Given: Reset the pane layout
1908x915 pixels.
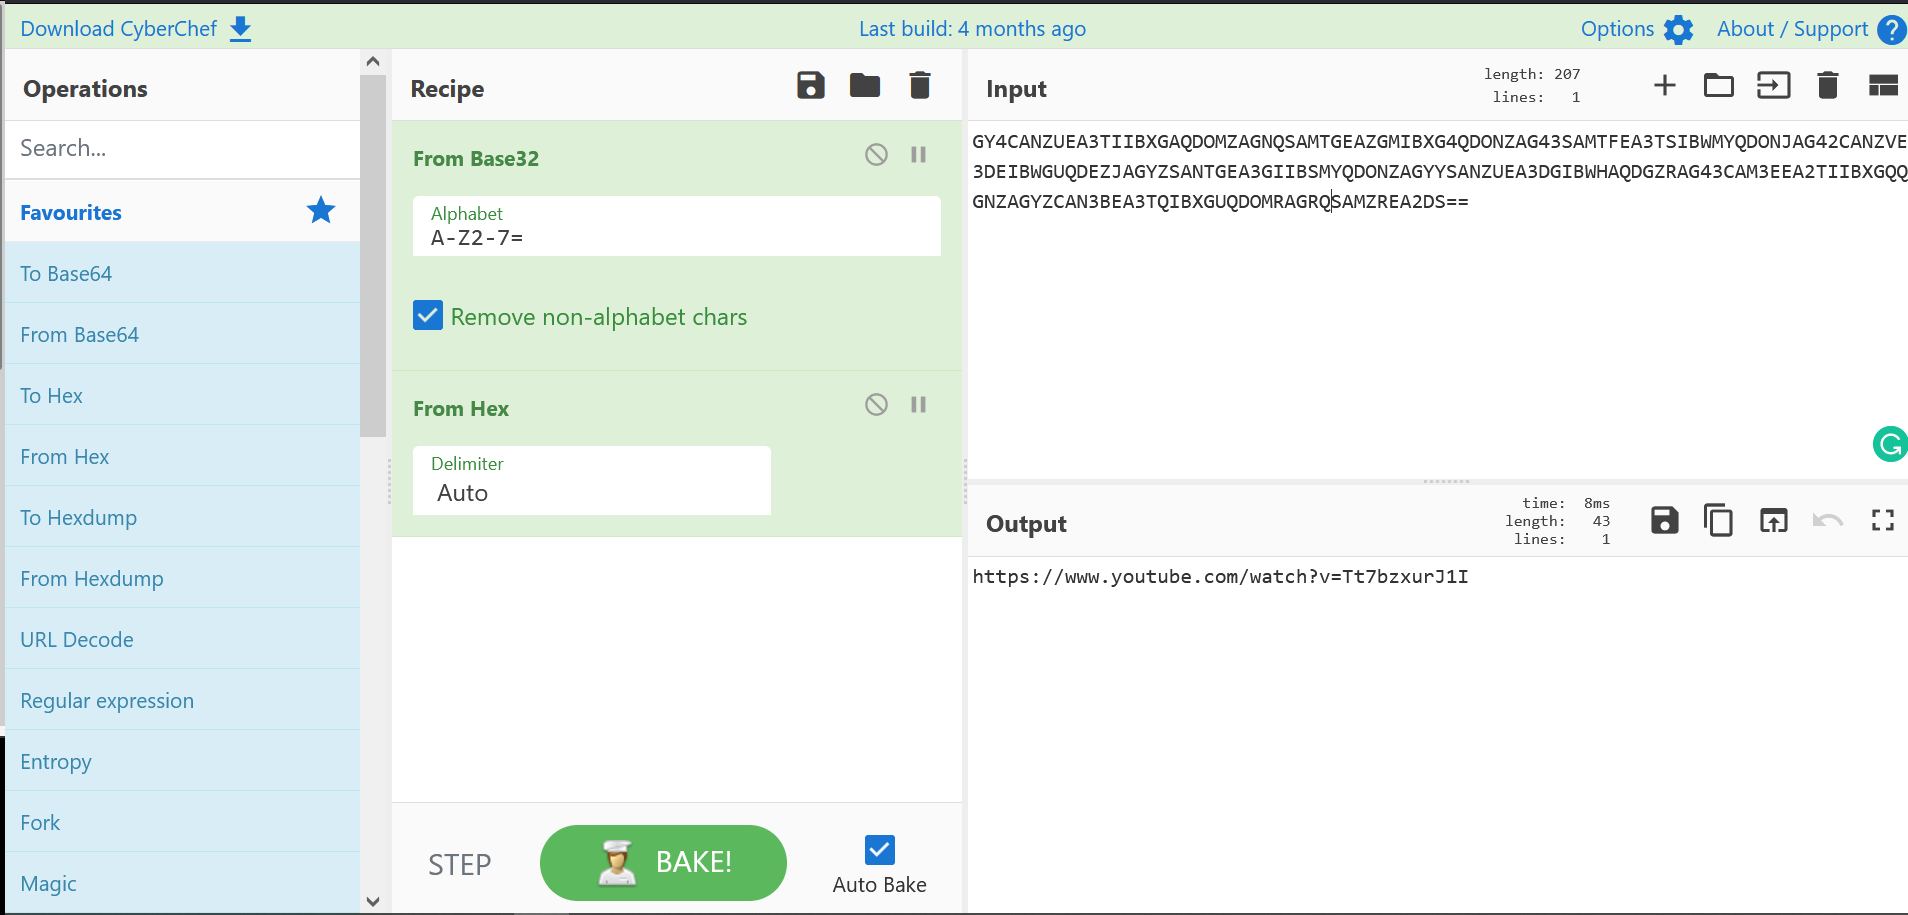Looking at the screenshot, I should pos(1884,86).
